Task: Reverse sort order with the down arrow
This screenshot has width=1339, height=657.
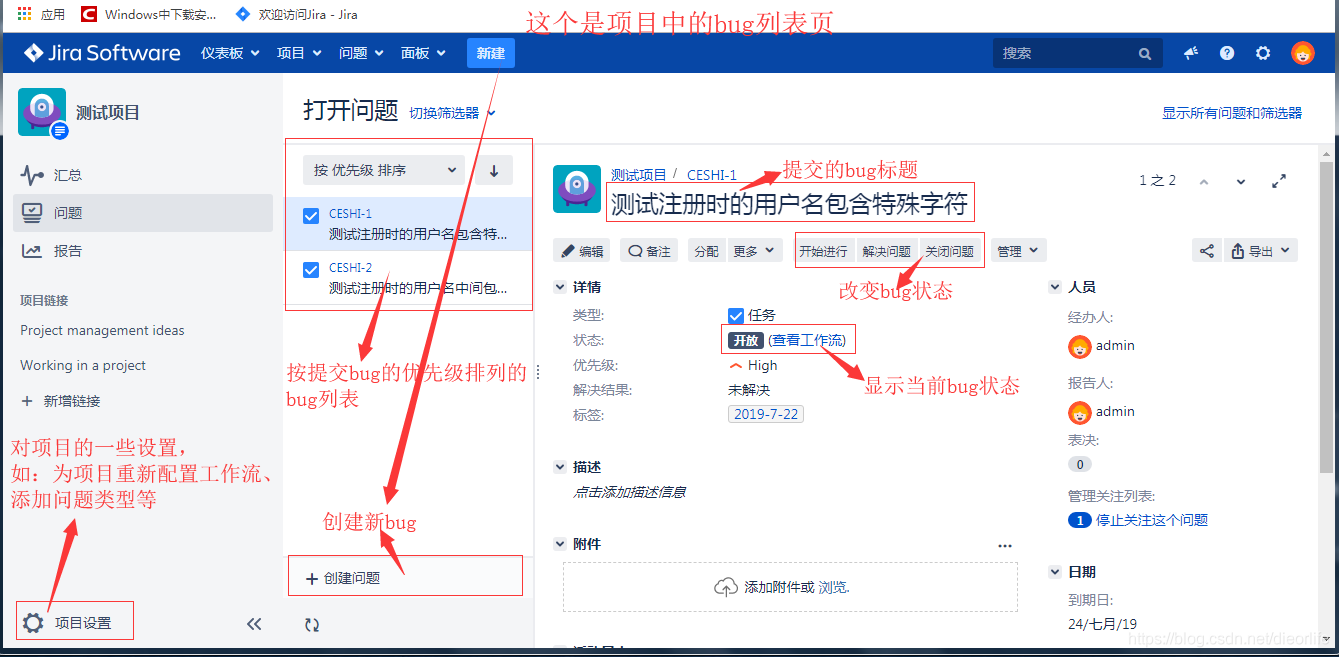Action: 494,170
